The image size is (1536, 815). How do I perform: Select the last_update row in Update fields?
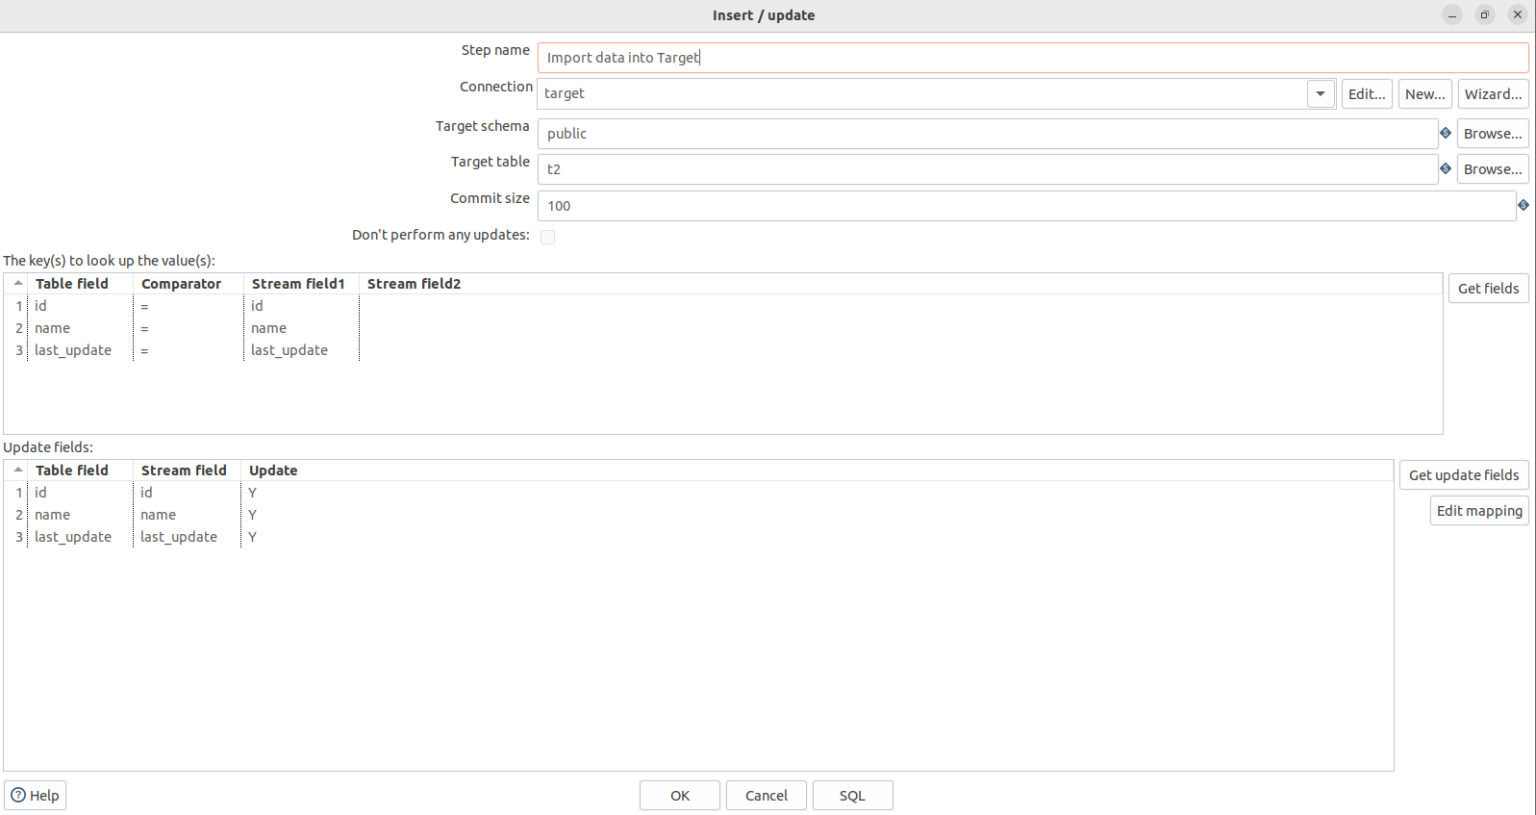73,537
